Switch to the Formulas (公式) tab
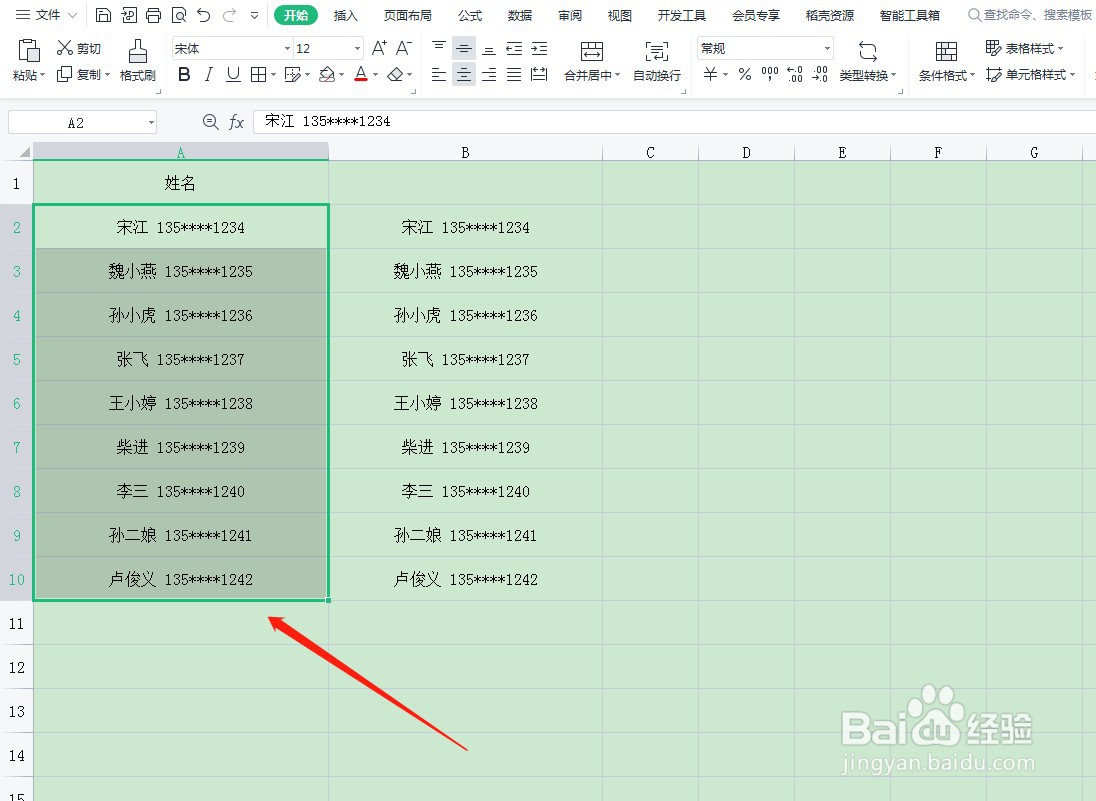This screenshot has width=1096, height=801. 470,15
